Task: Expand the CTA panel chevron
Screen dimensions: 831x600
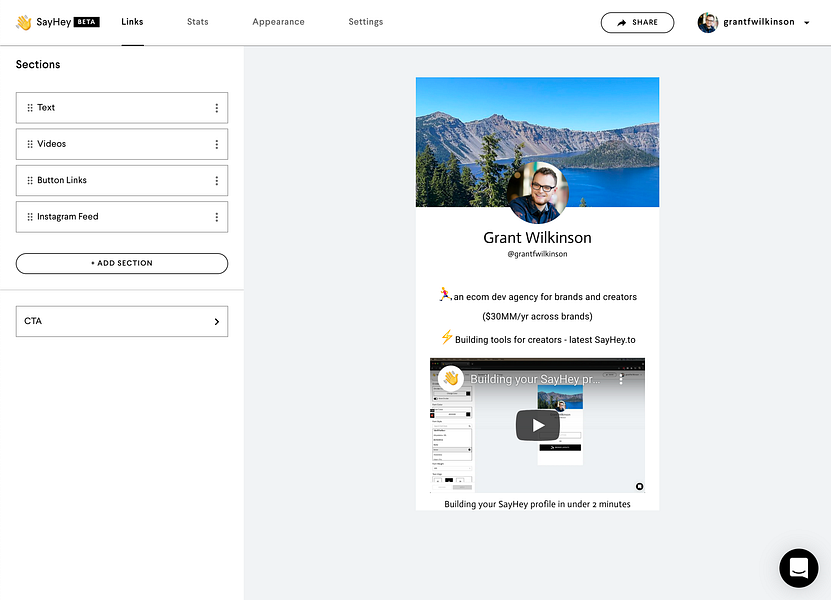Action: 216,321
